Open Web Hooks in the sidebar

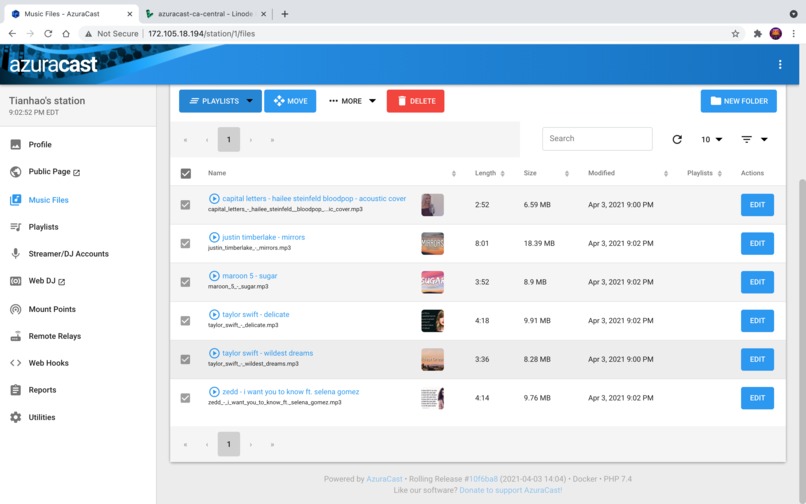click(x=48, y=363)
